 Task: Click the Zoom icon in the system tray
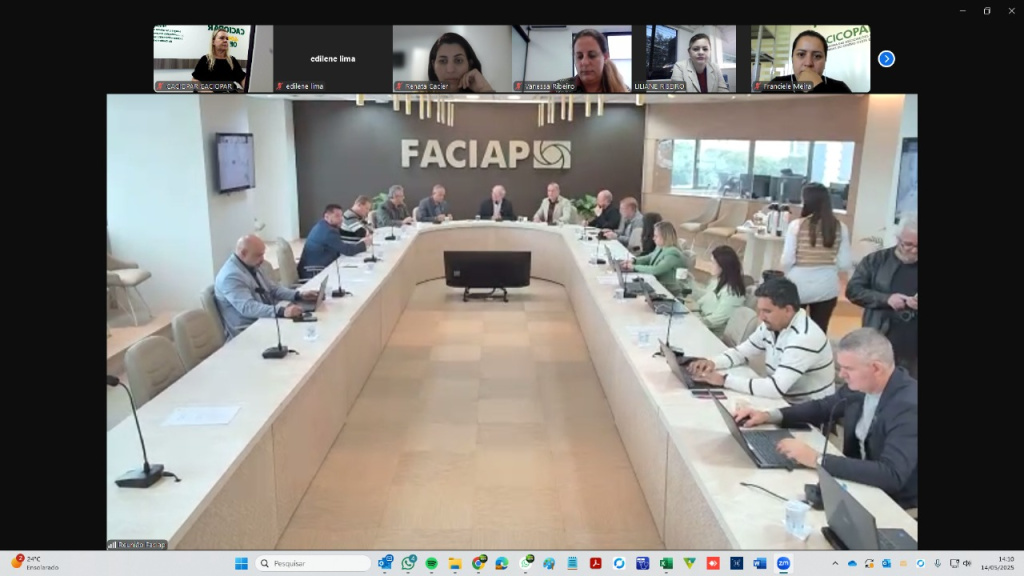pyautogui.click(x=920, y=562)
